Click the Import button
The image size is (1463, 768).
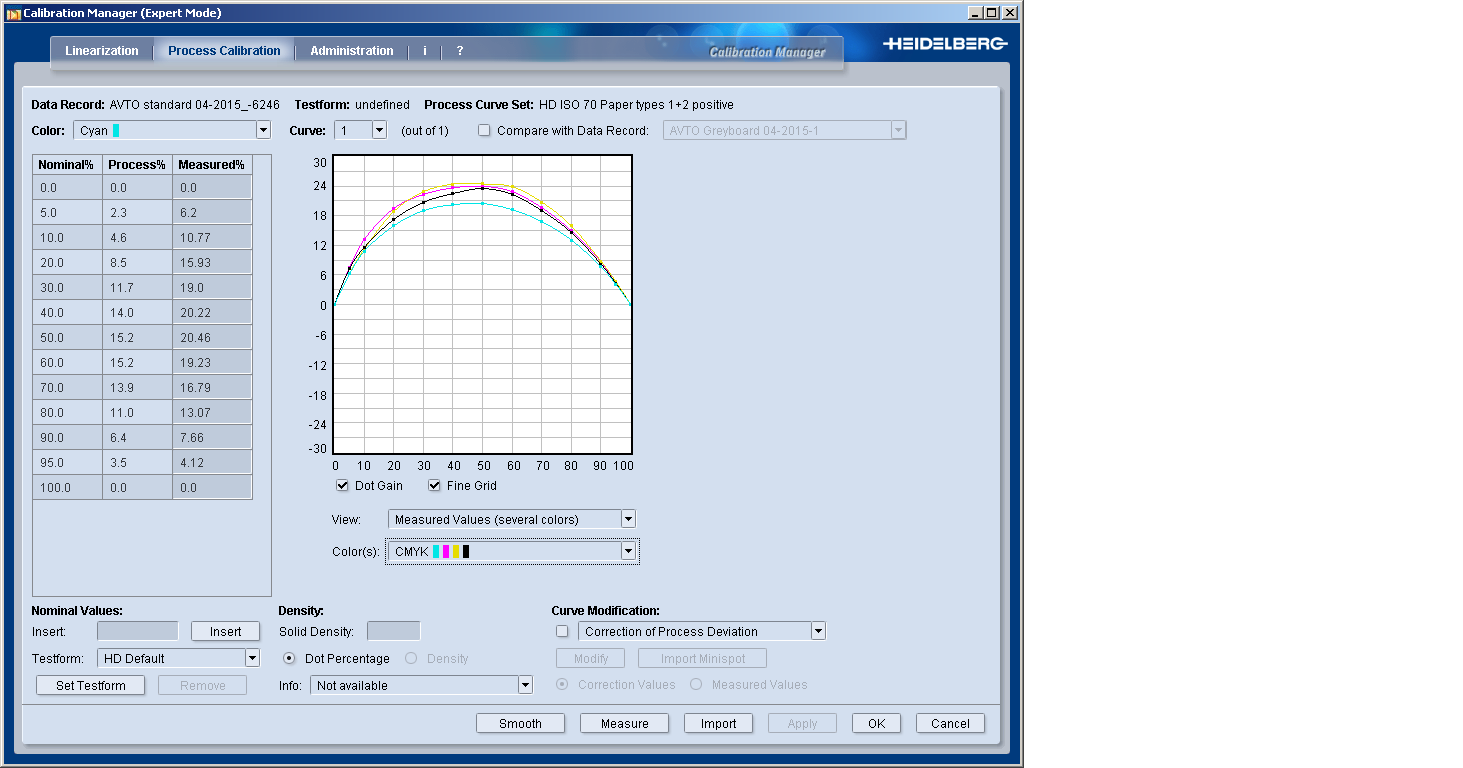718,723
